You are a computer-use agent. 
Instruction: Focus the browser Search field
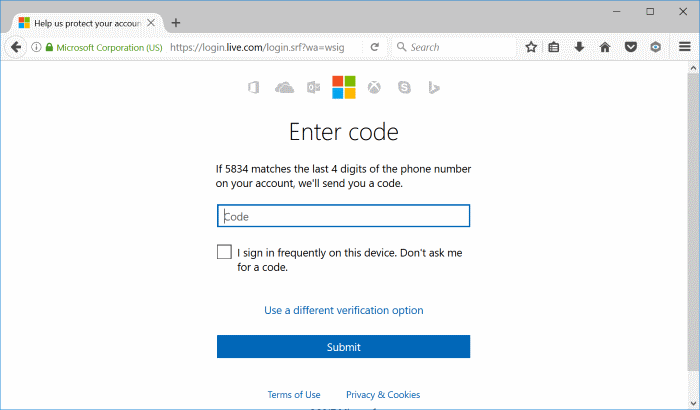point(454,47)
